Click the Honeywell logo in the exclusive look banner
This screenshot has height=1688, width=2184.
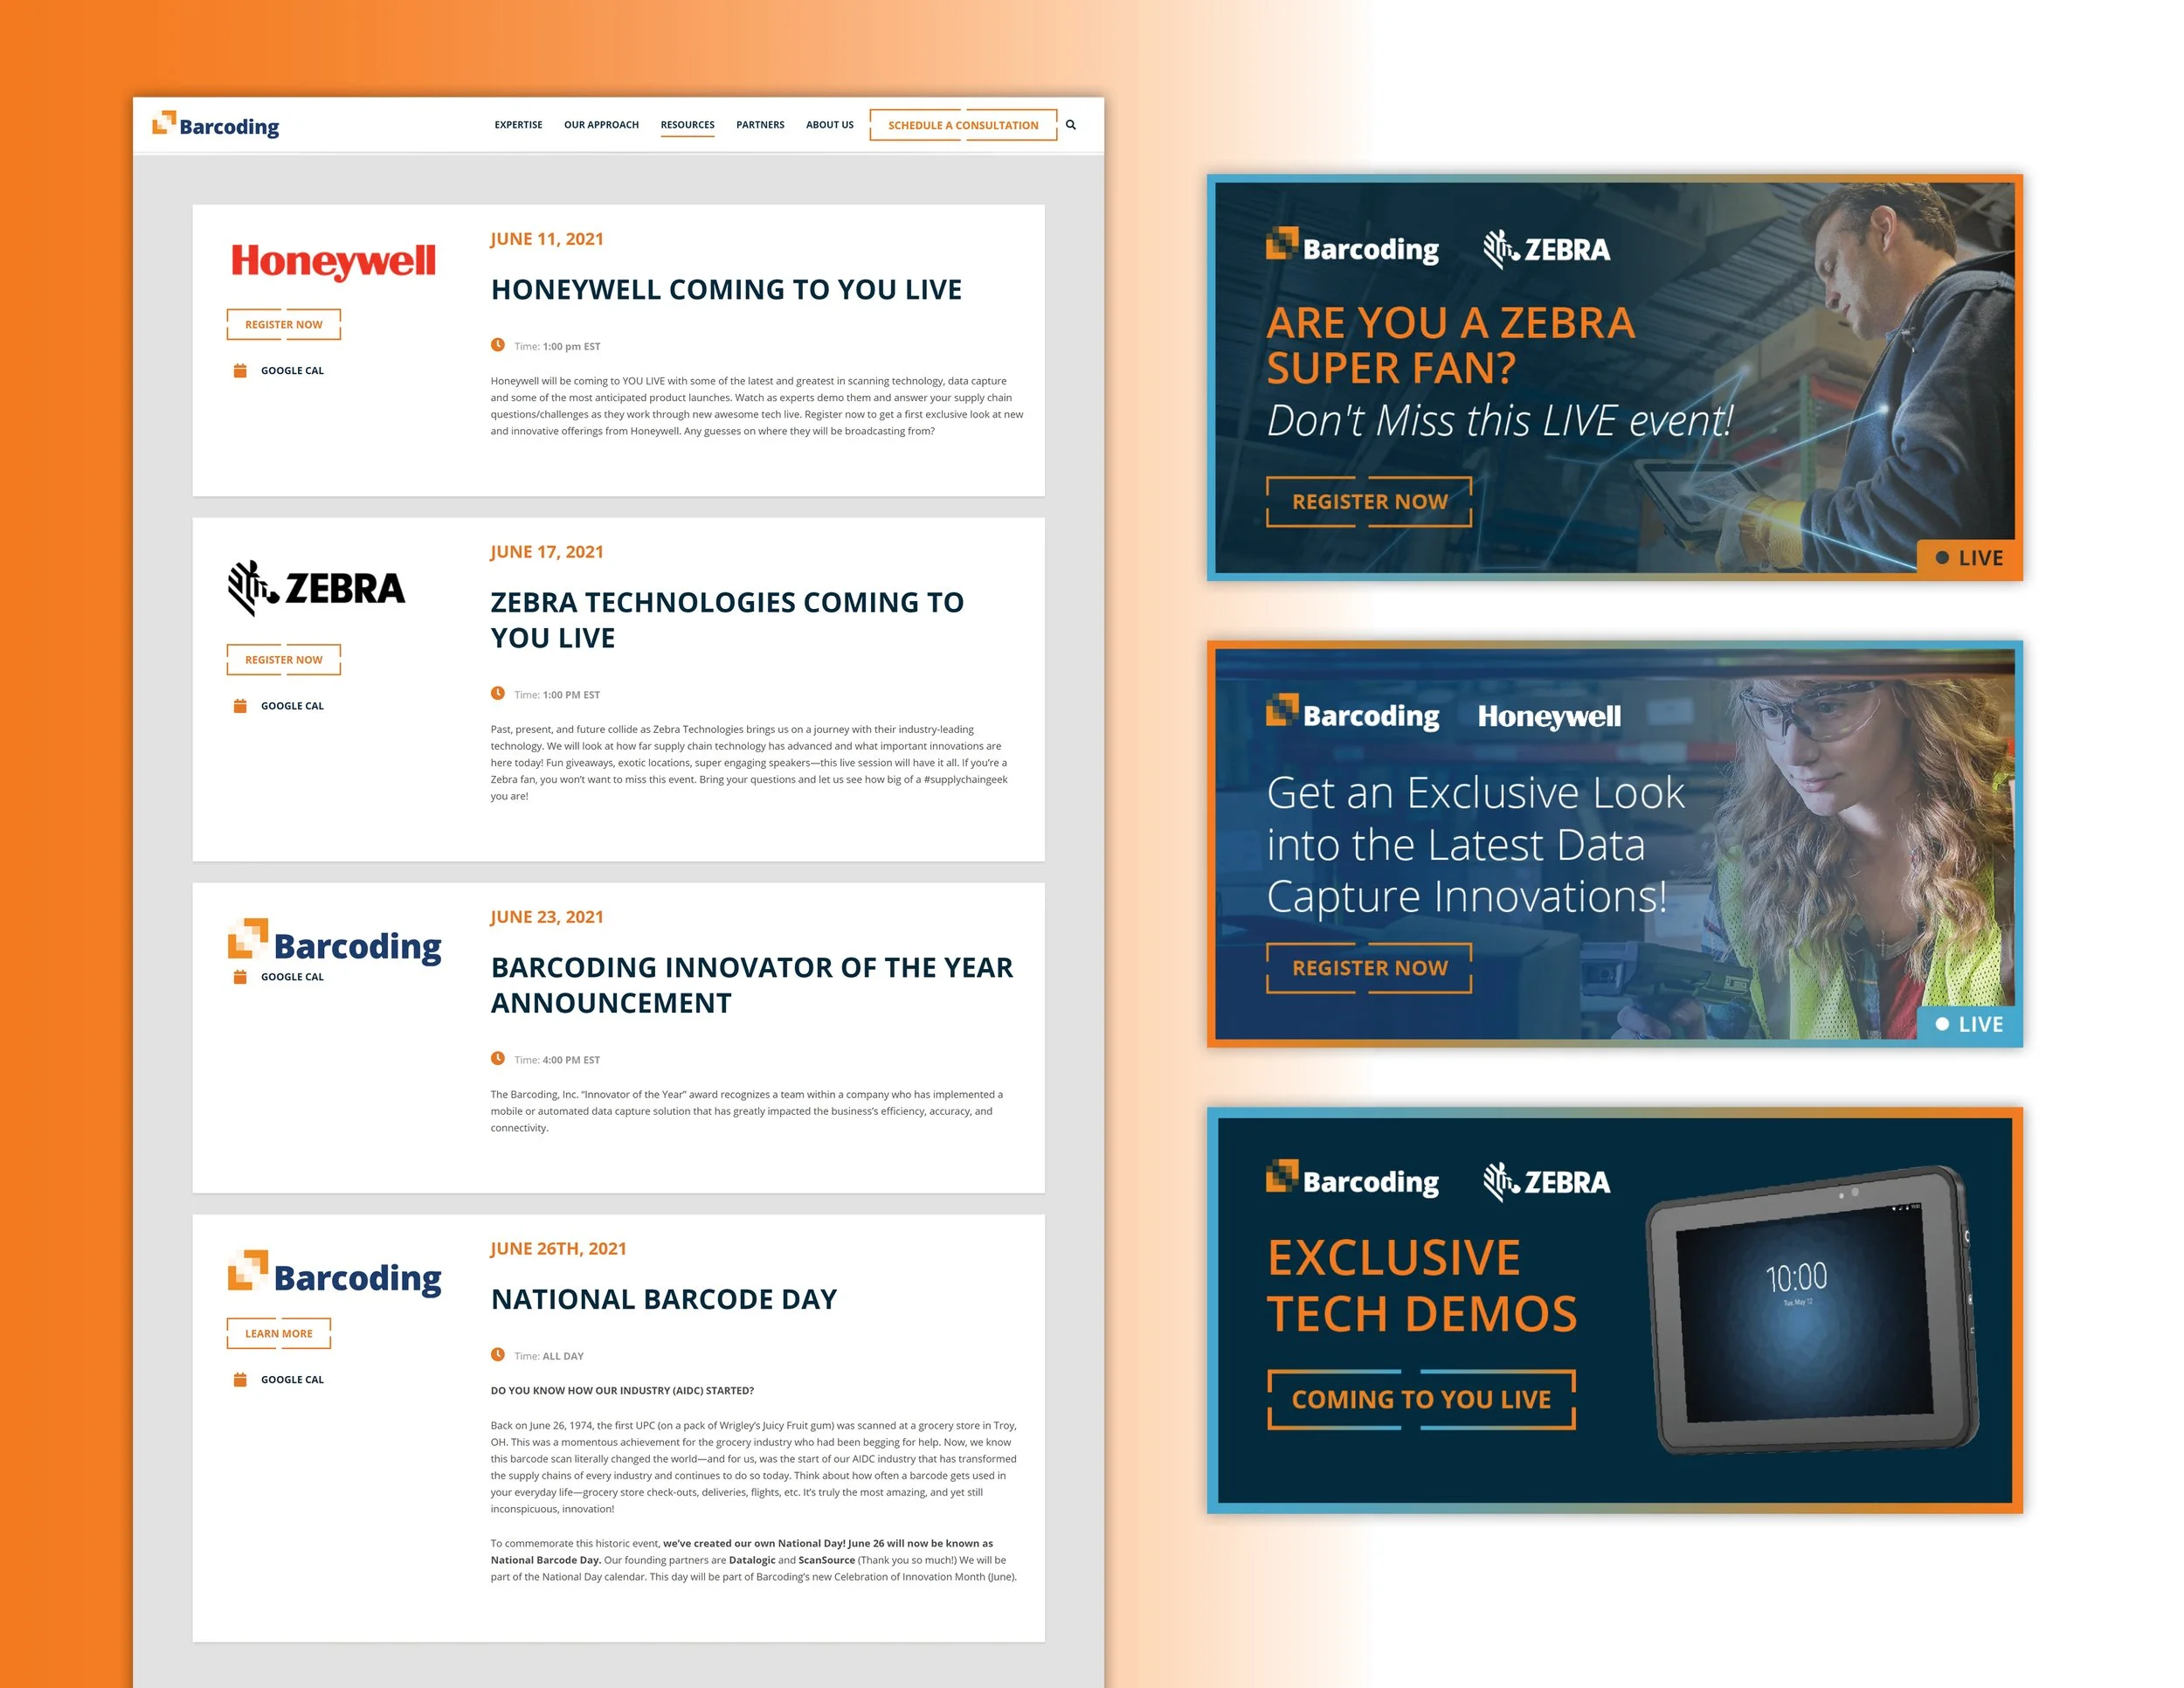point(1549,716)
